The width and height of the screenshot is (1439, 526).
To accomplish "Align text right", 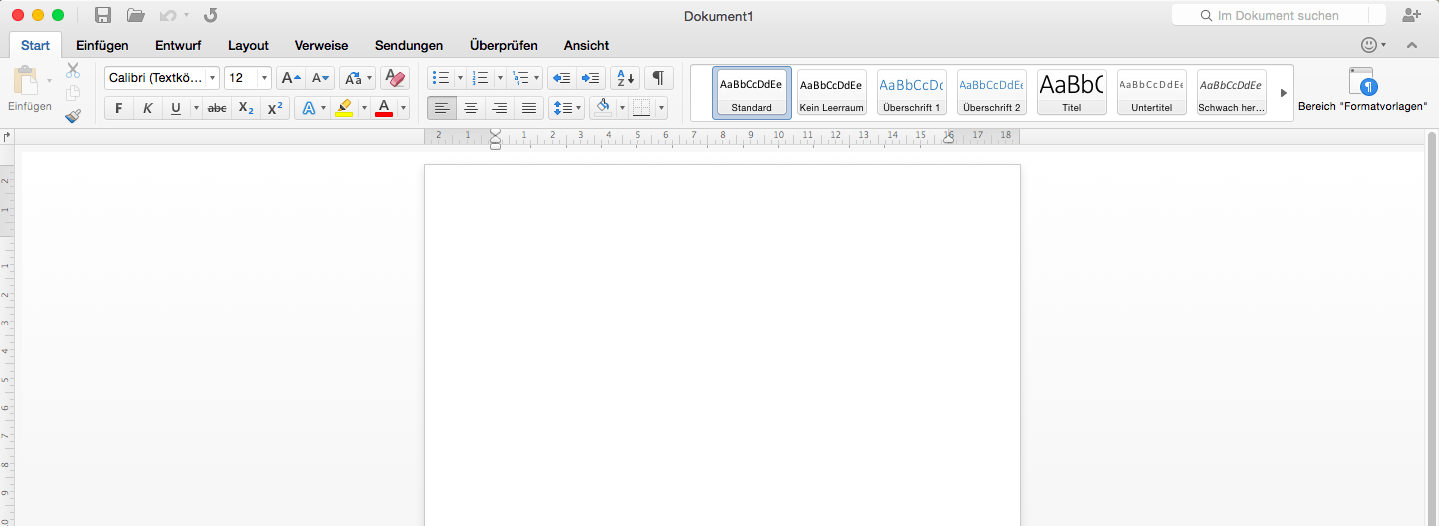I will (x=500, y=108).
